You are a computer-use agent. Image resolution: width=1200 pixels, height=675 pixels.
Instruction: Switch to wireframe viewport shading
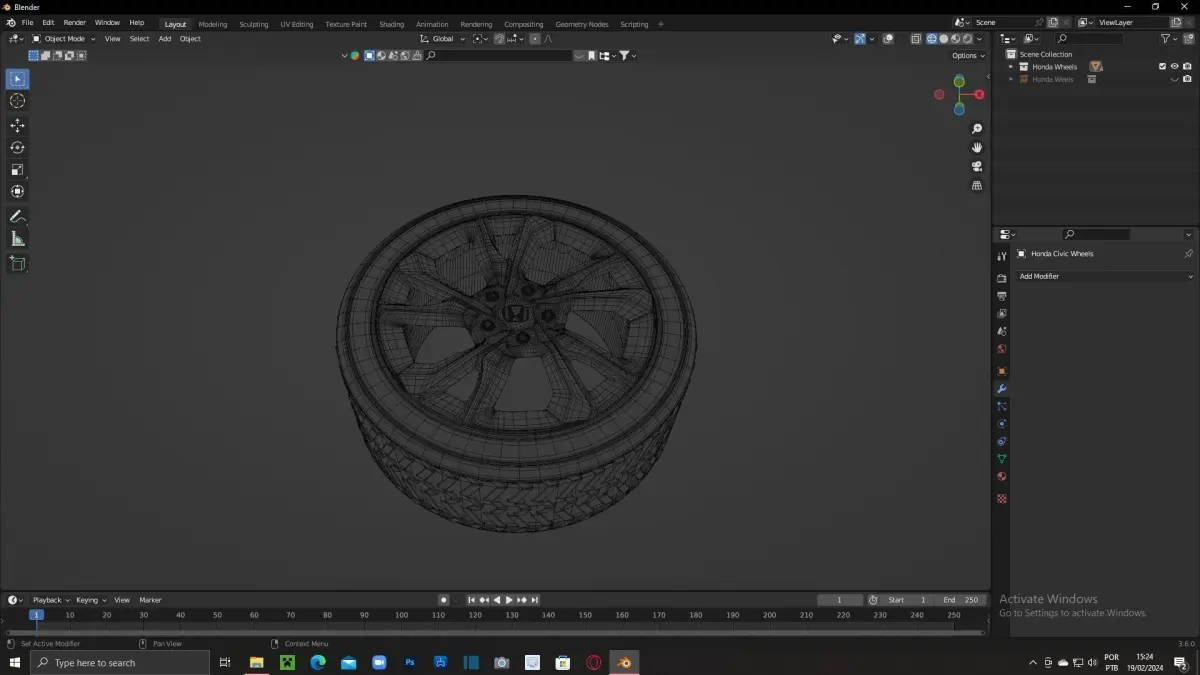(x=931, y=39)
